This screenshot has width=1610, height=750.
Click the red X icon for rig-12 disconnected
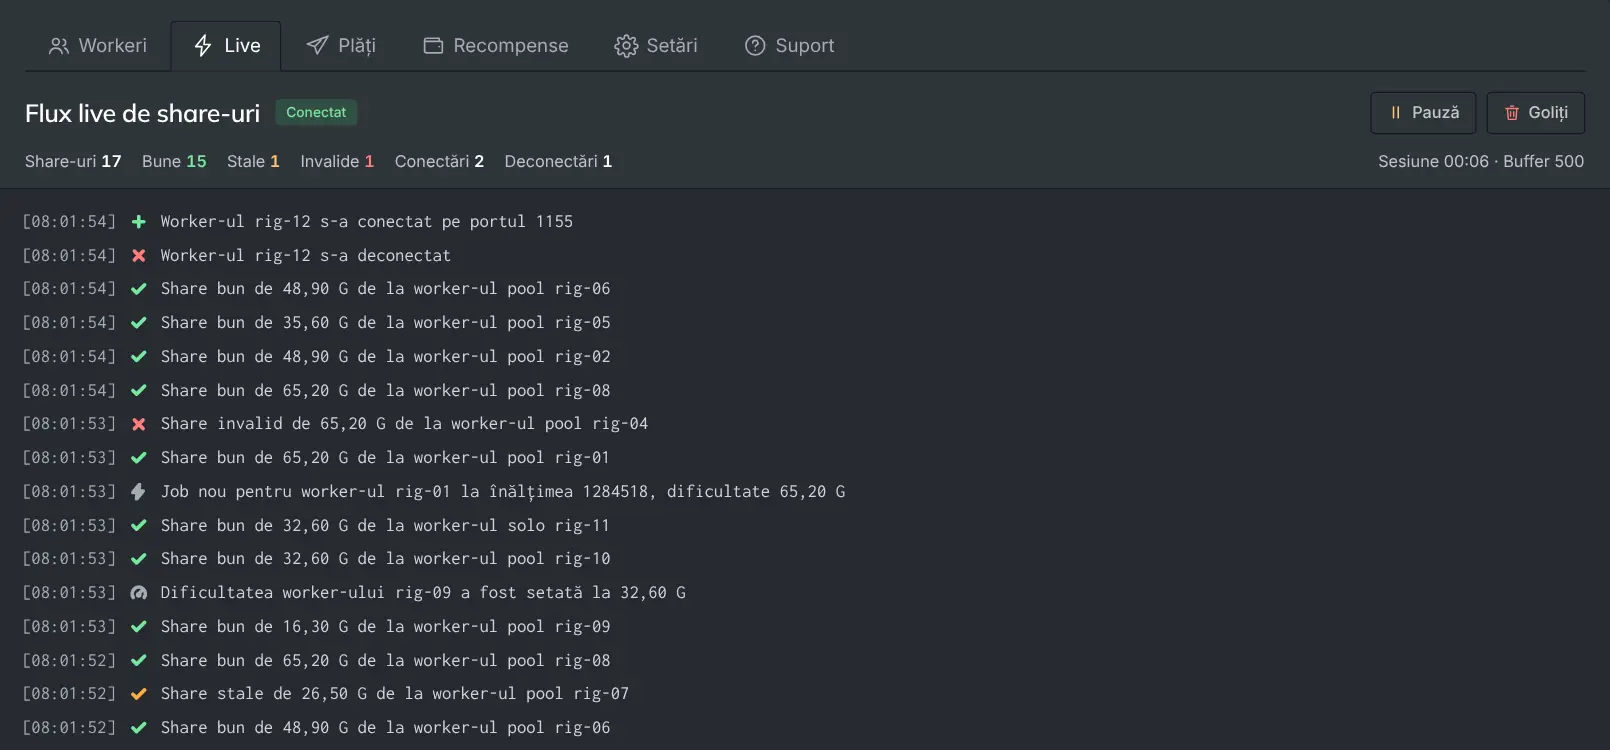pyautogui.click(x=139, y=256)
